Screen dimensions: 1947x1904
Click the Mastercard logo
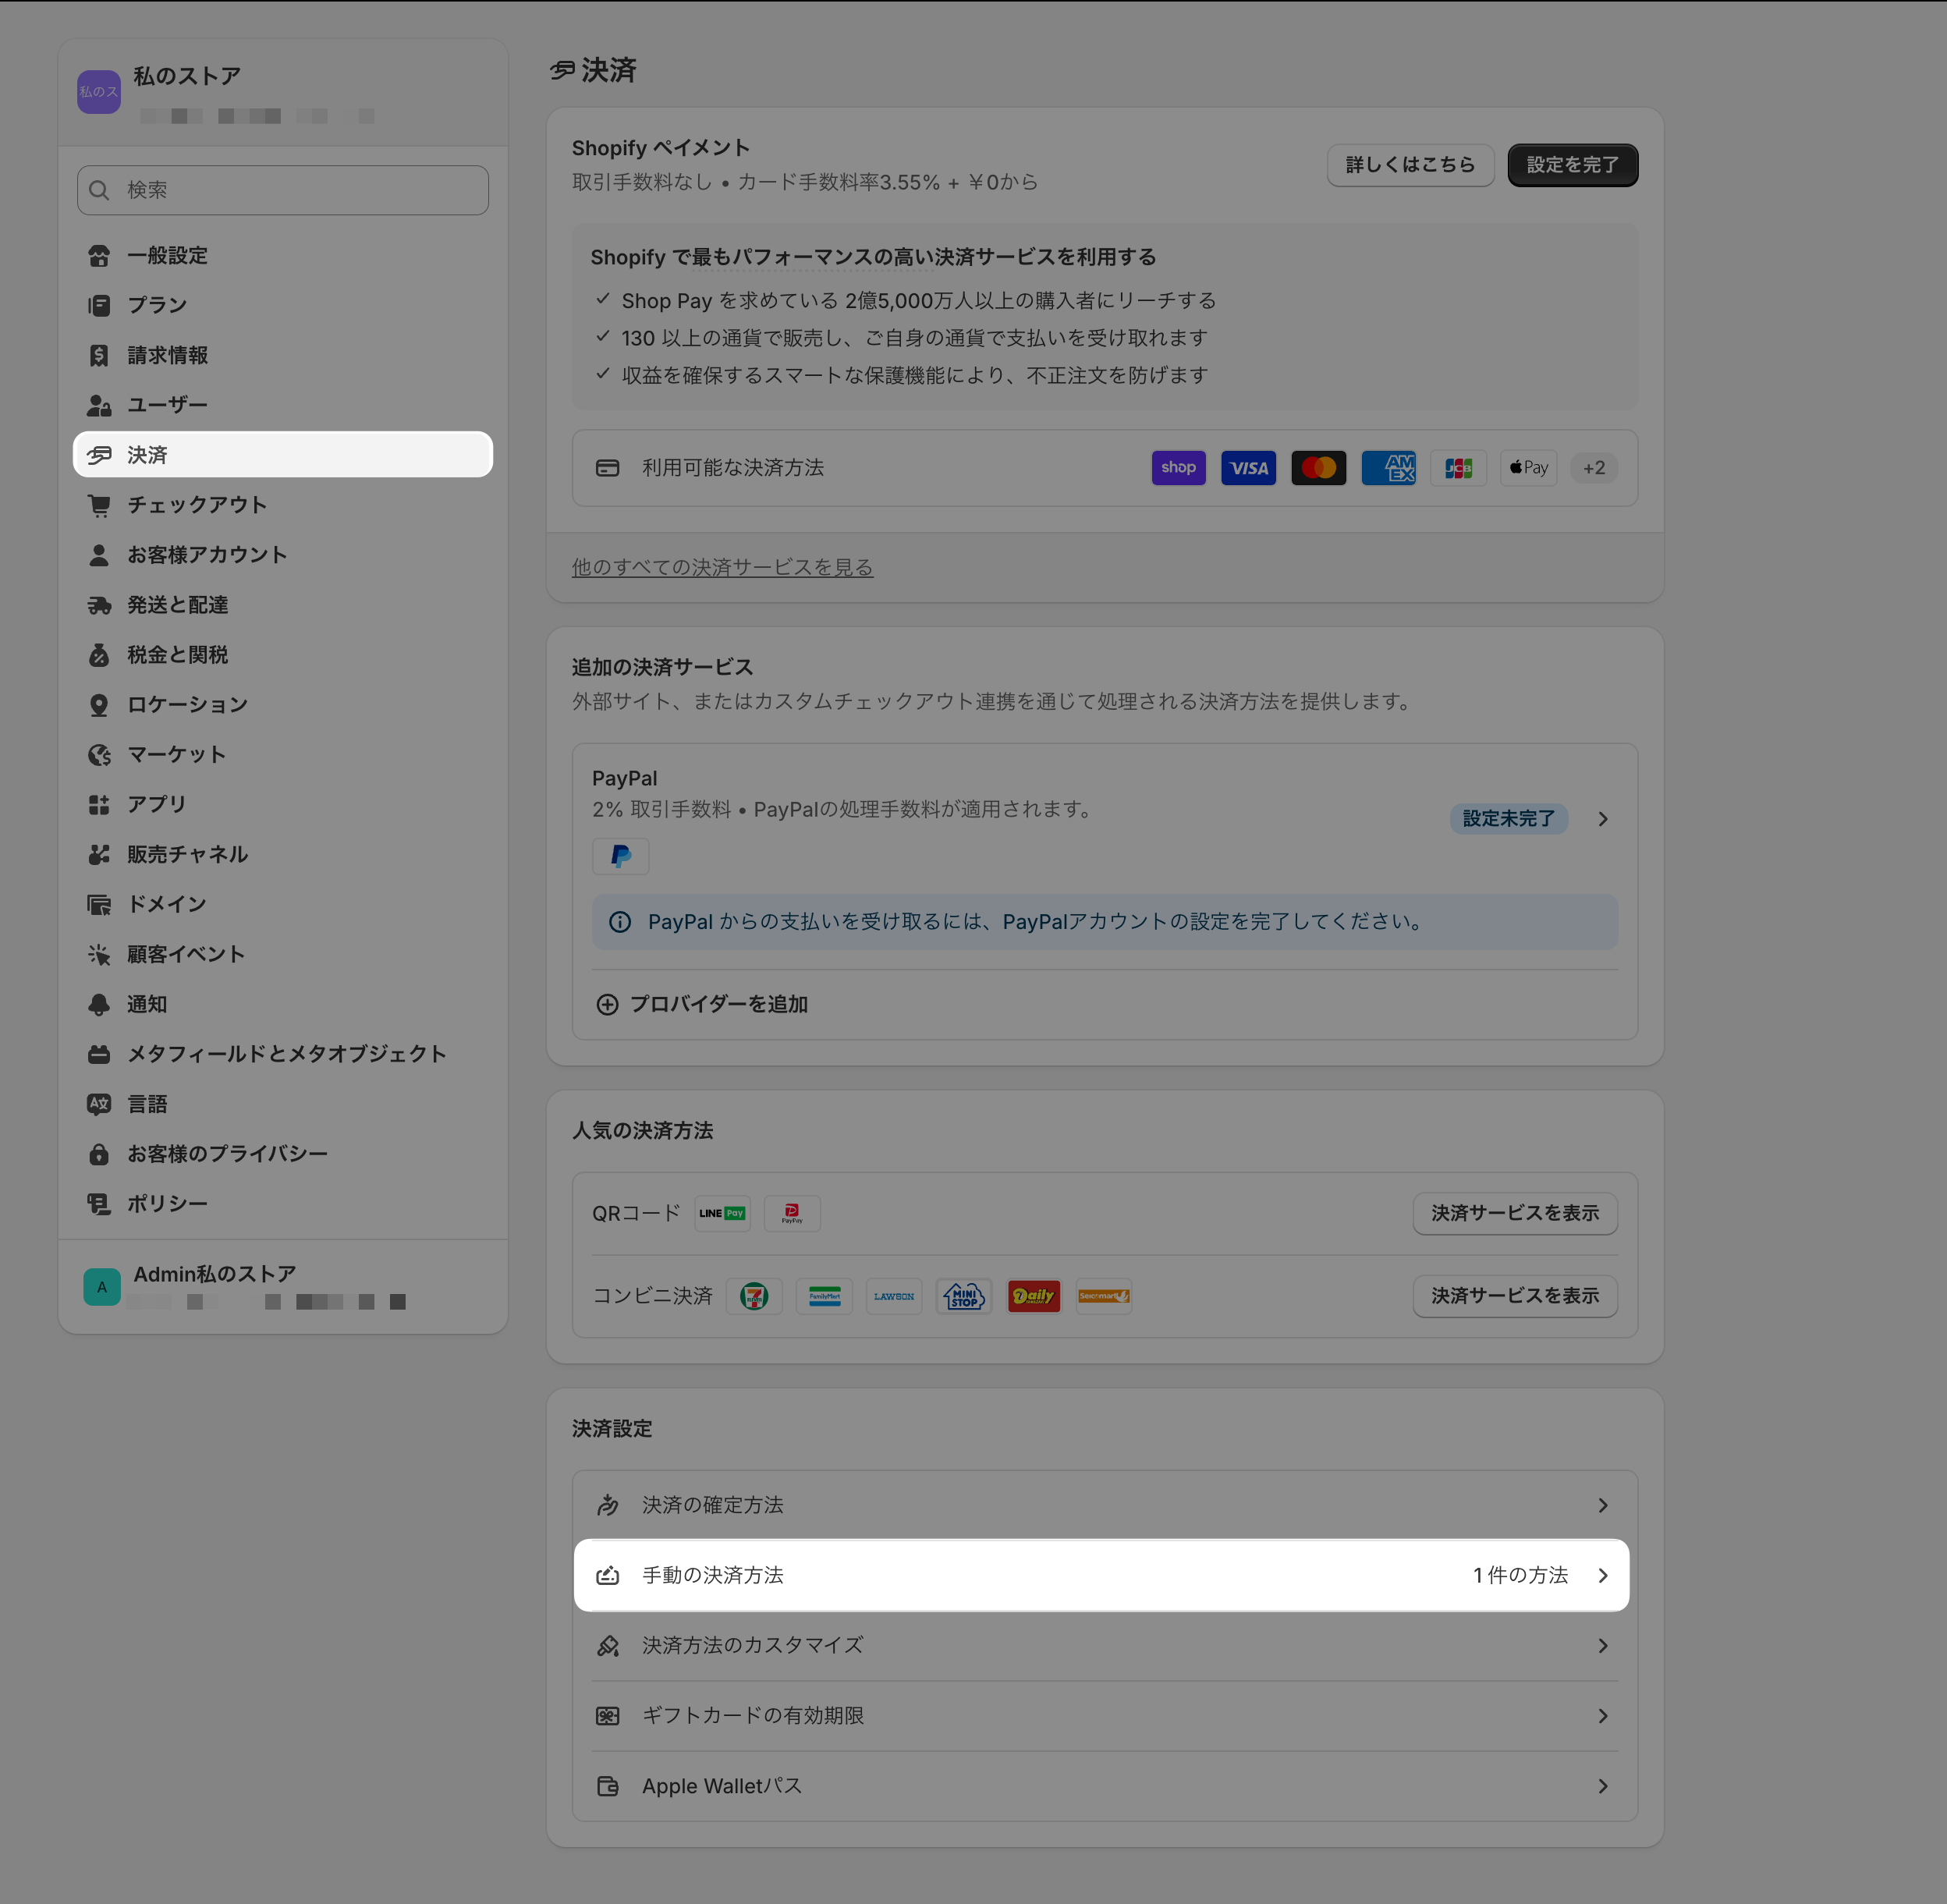pos(1319,468)
